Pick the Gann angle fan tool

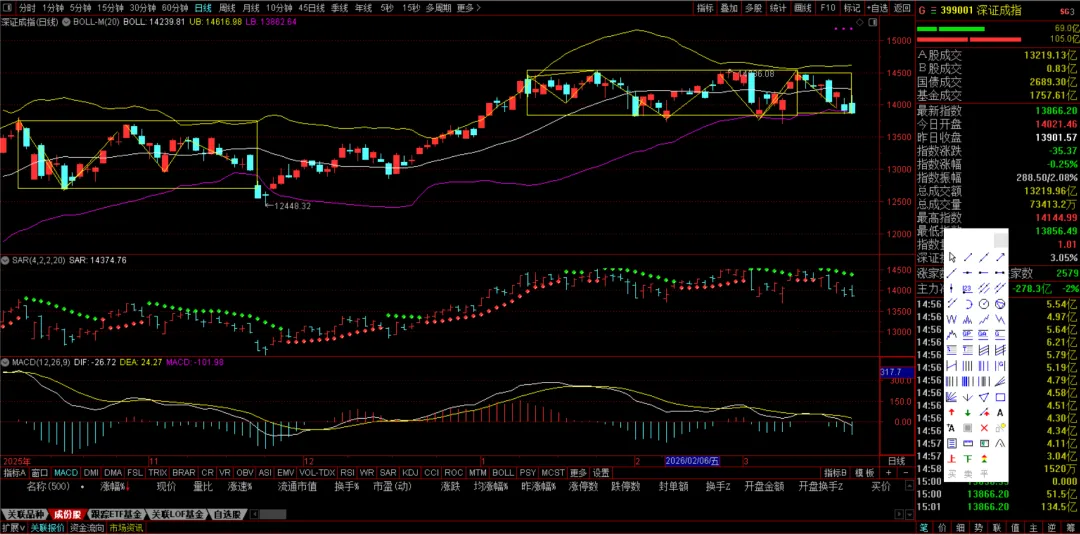pos(952,397)
